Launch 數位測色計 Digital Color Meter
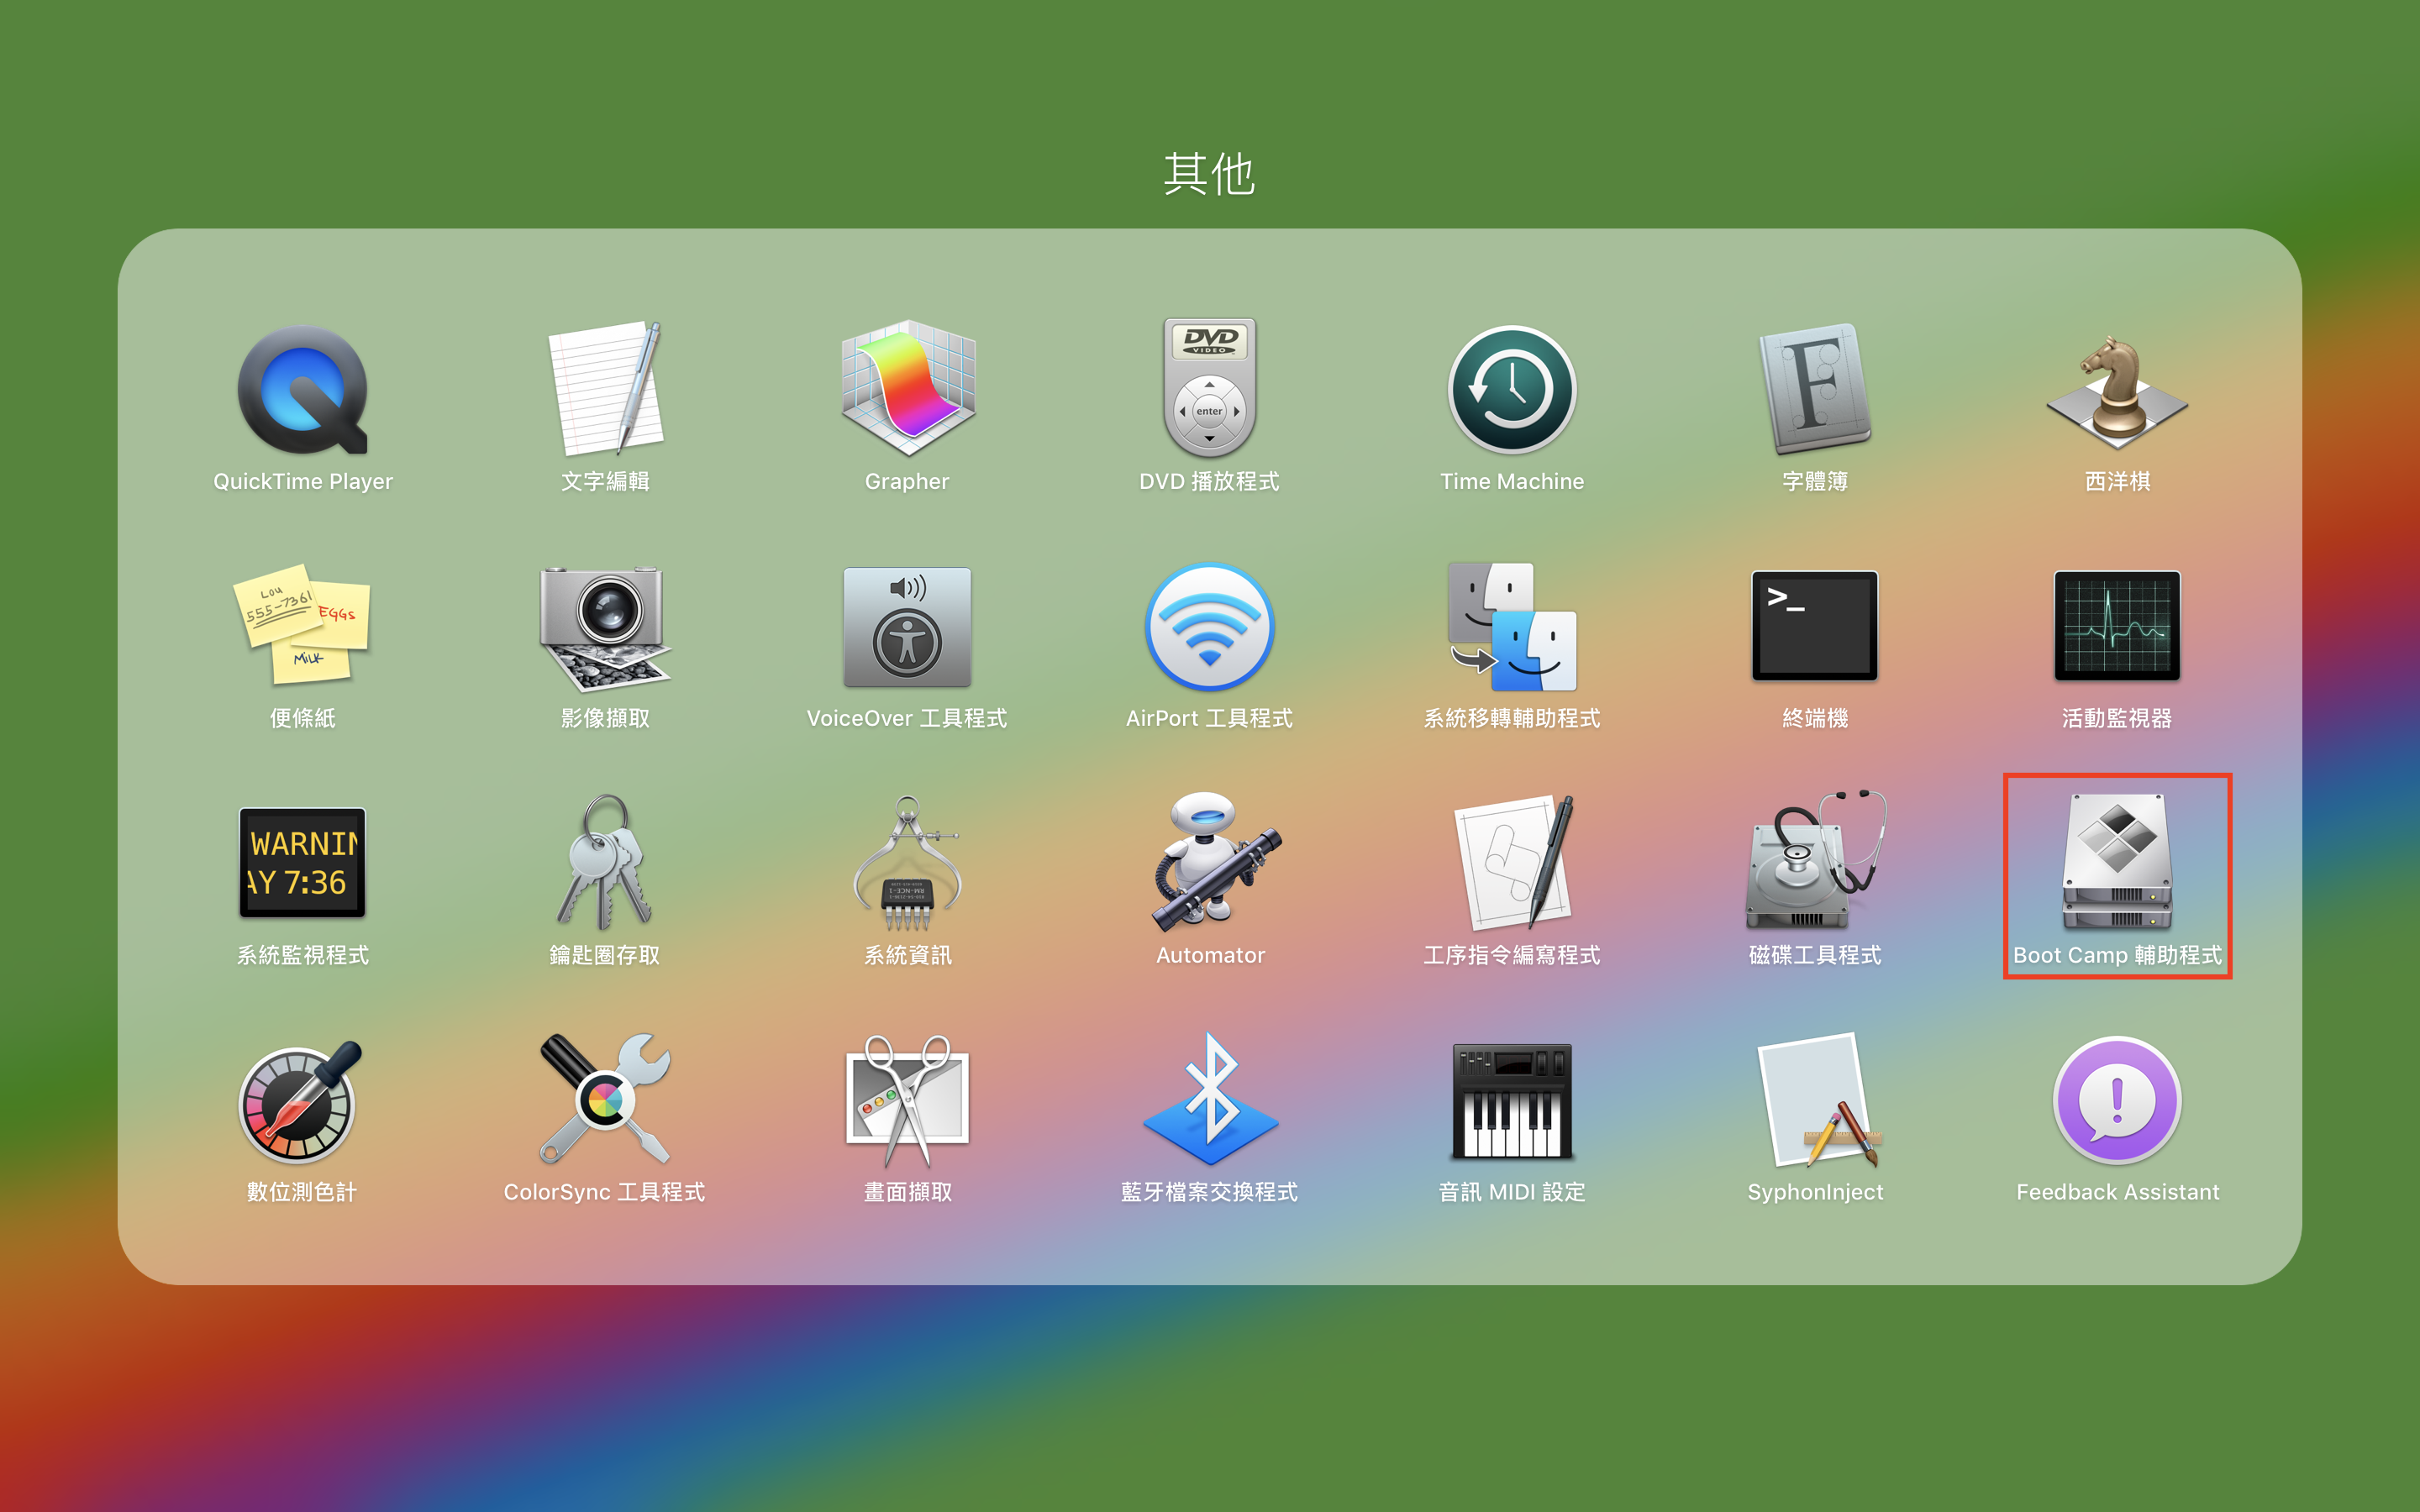2420x1512 pixels. click(x=300, y=1102)
